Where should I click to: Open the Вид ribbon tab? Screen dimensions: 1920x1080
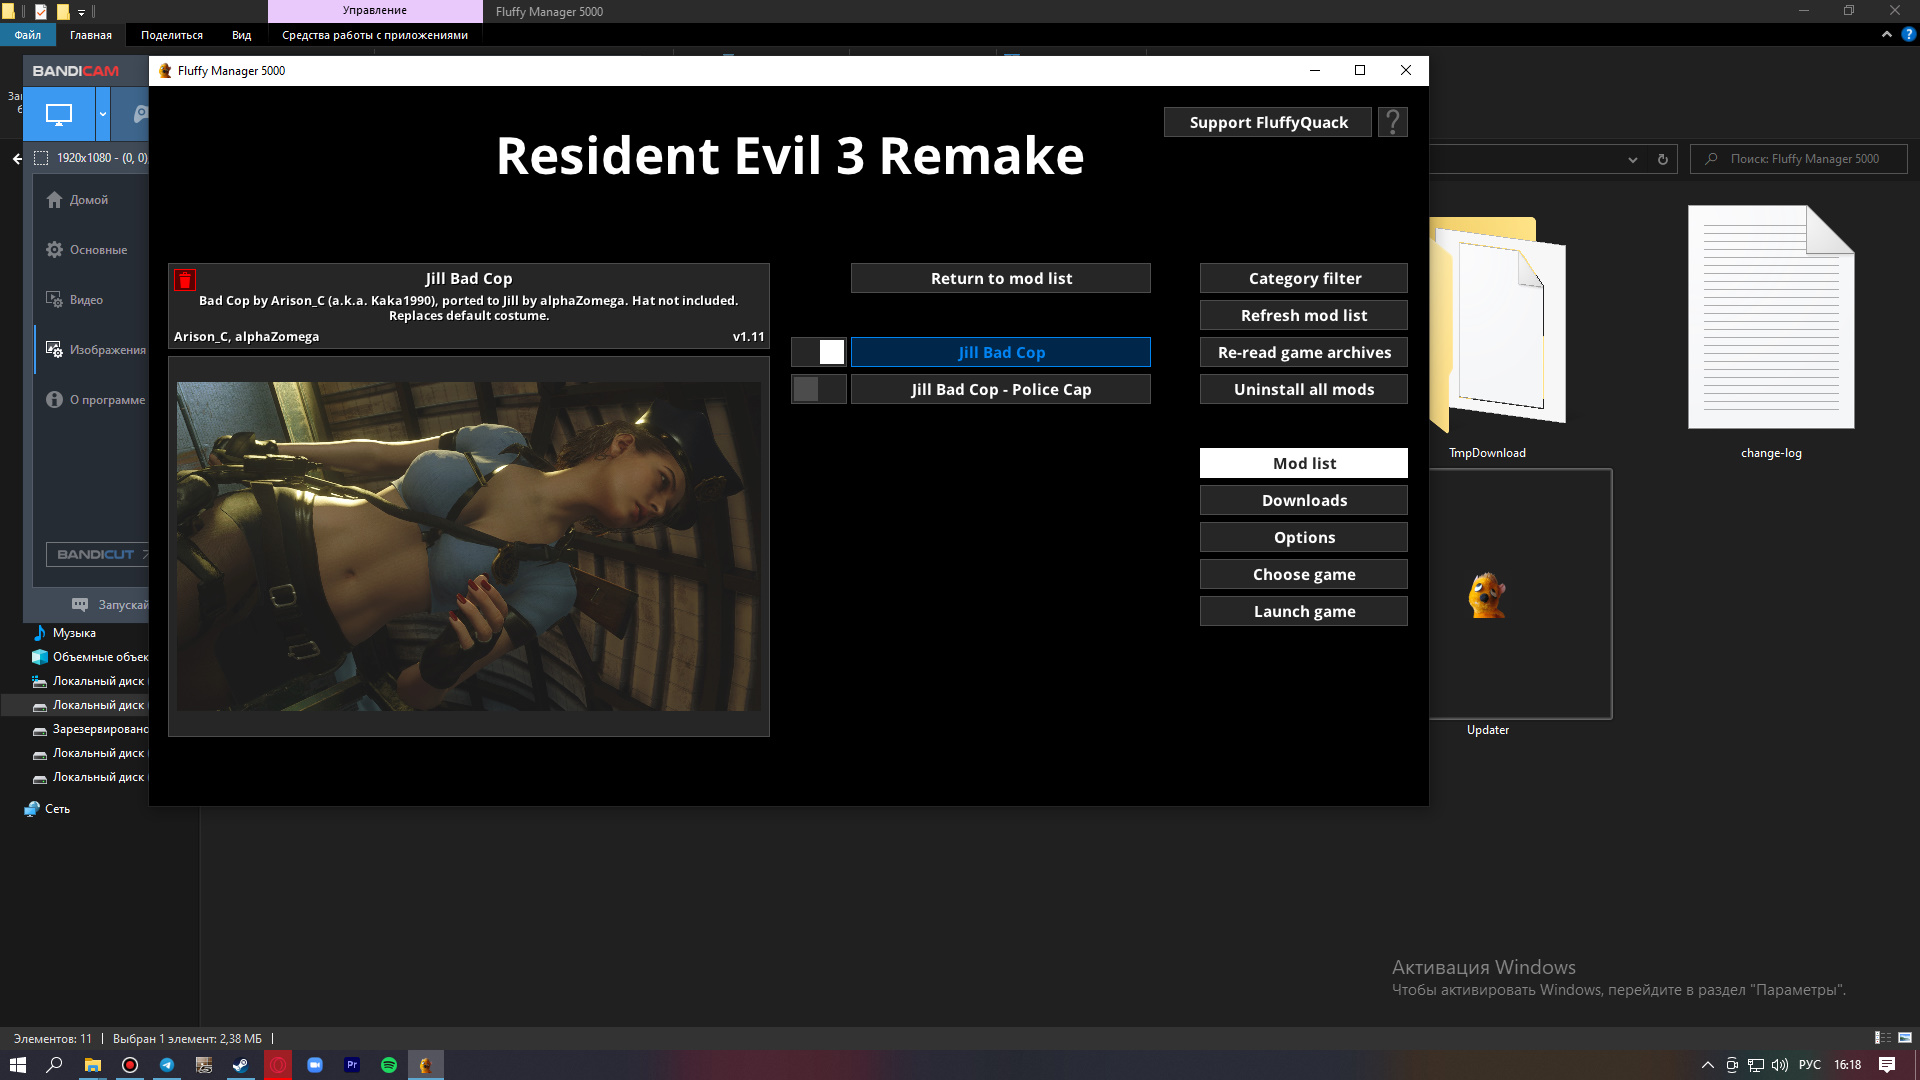tap(241, 35)
